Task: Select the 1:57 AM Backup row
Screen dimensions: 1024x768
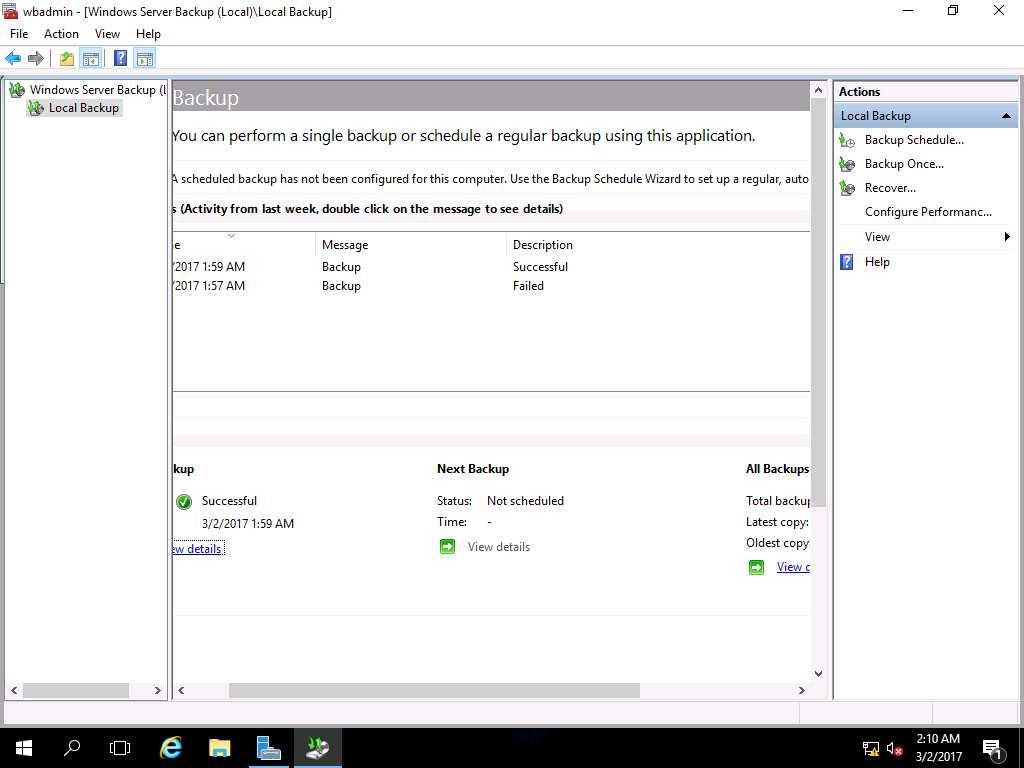Action: tap(491, 285)
